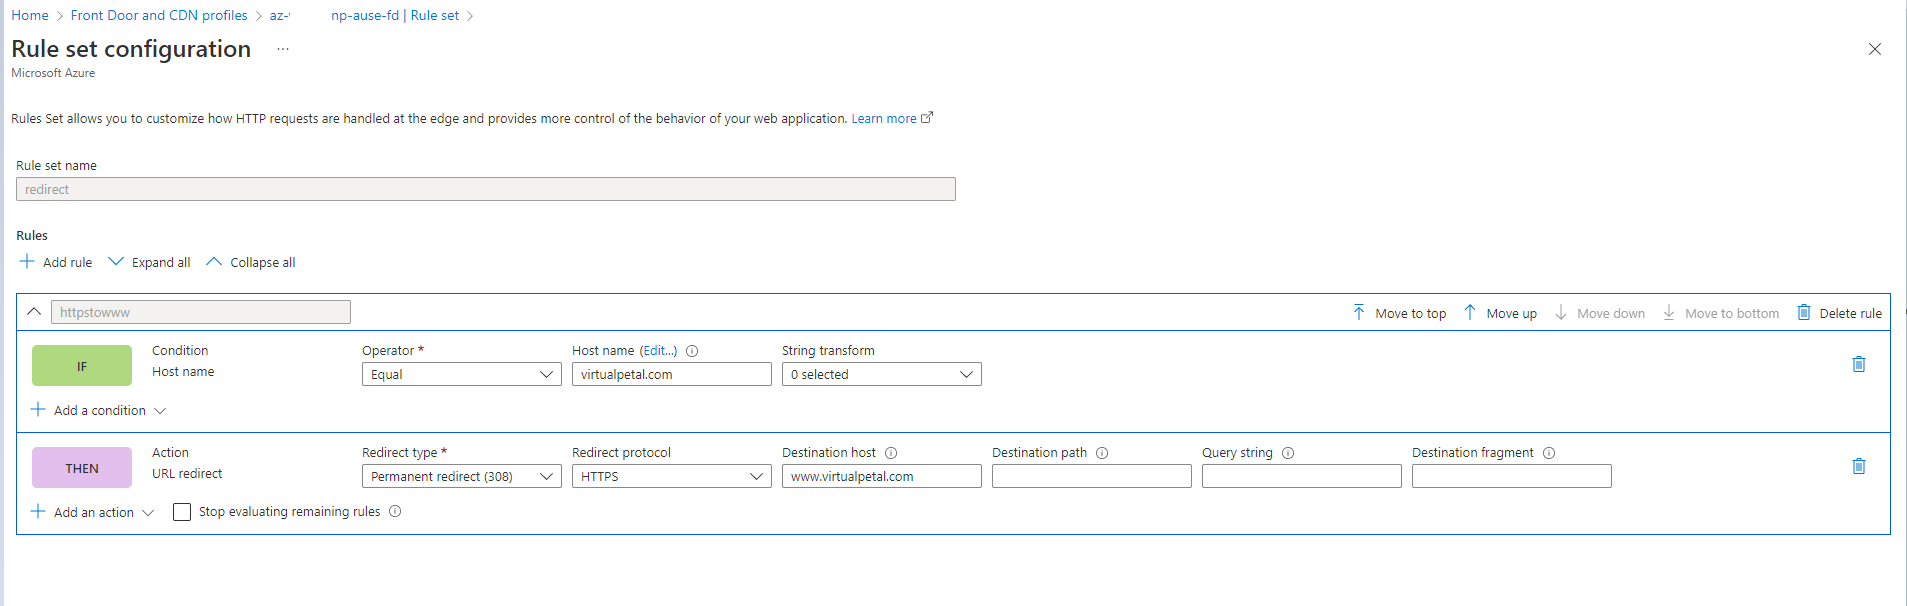Click the Delete rule button
Screen dimensions: 1907x606
tap(1839, 313)
